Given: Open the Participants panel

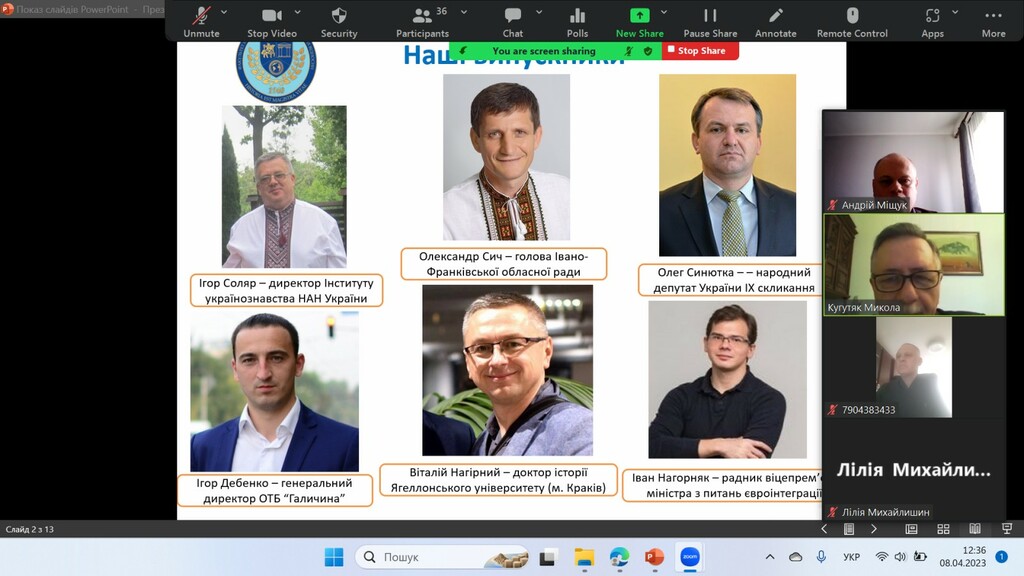Looking at the screenshot, I should [x=422, y=20].
